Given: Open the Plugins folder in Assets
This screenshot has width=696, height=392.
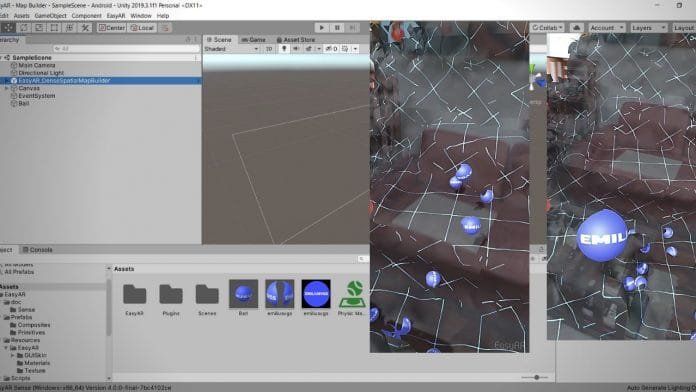Looking at the screenshot, I should point(171,298).
